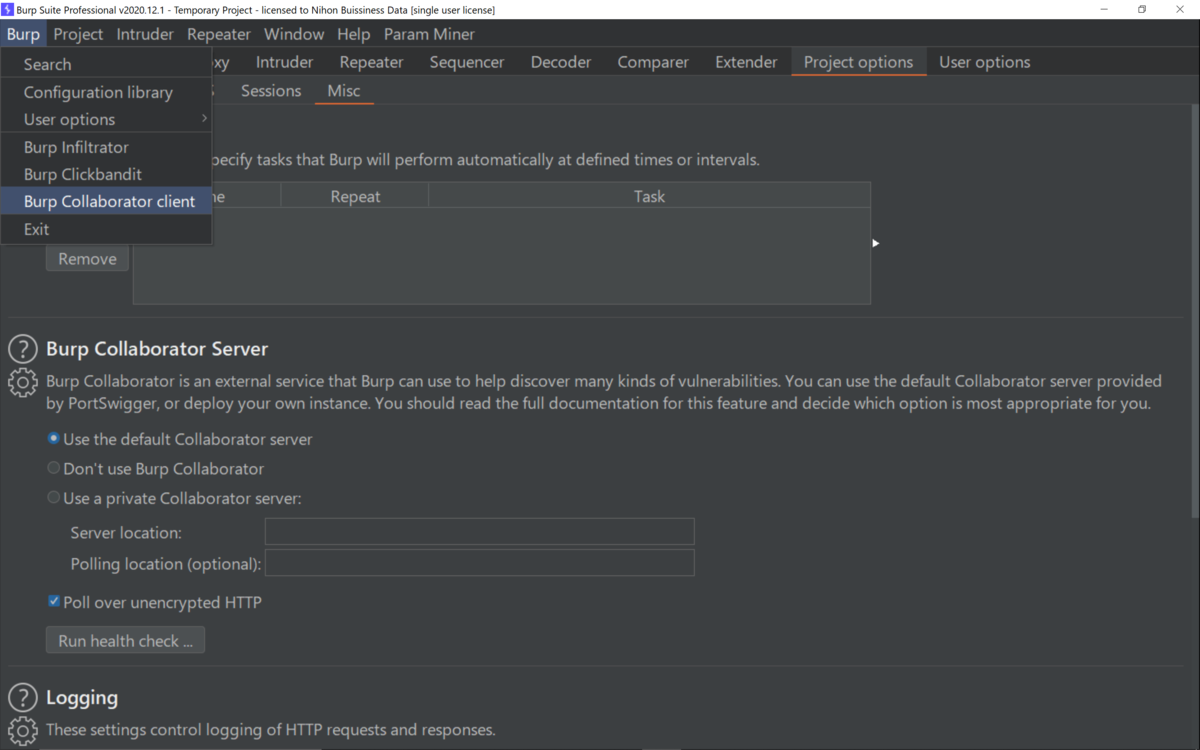Switch to User options tab
The image size is (1200, 750).
(984, 62)
